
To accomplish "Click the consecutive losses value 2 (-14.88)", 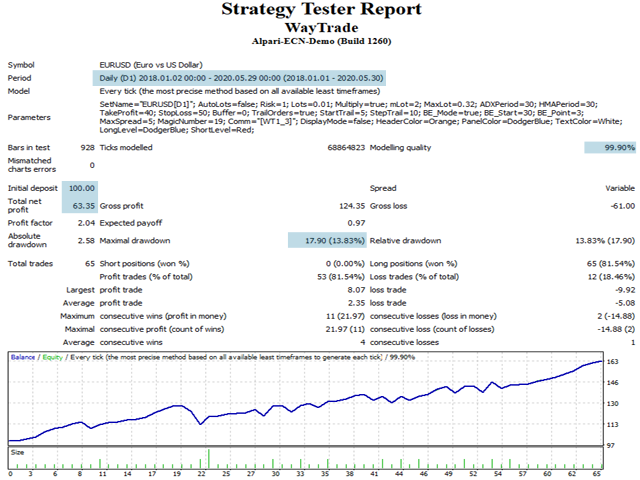I will click(616, 316).
